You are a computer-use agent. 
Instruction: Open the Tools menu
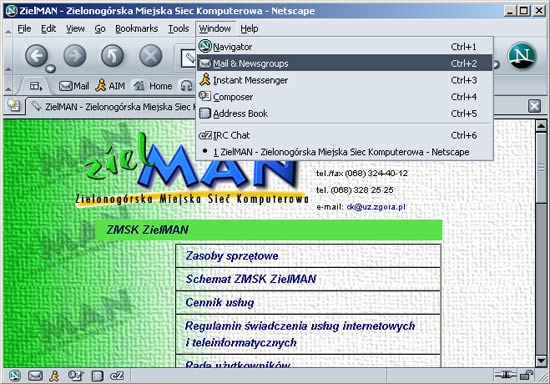(178, 28)
